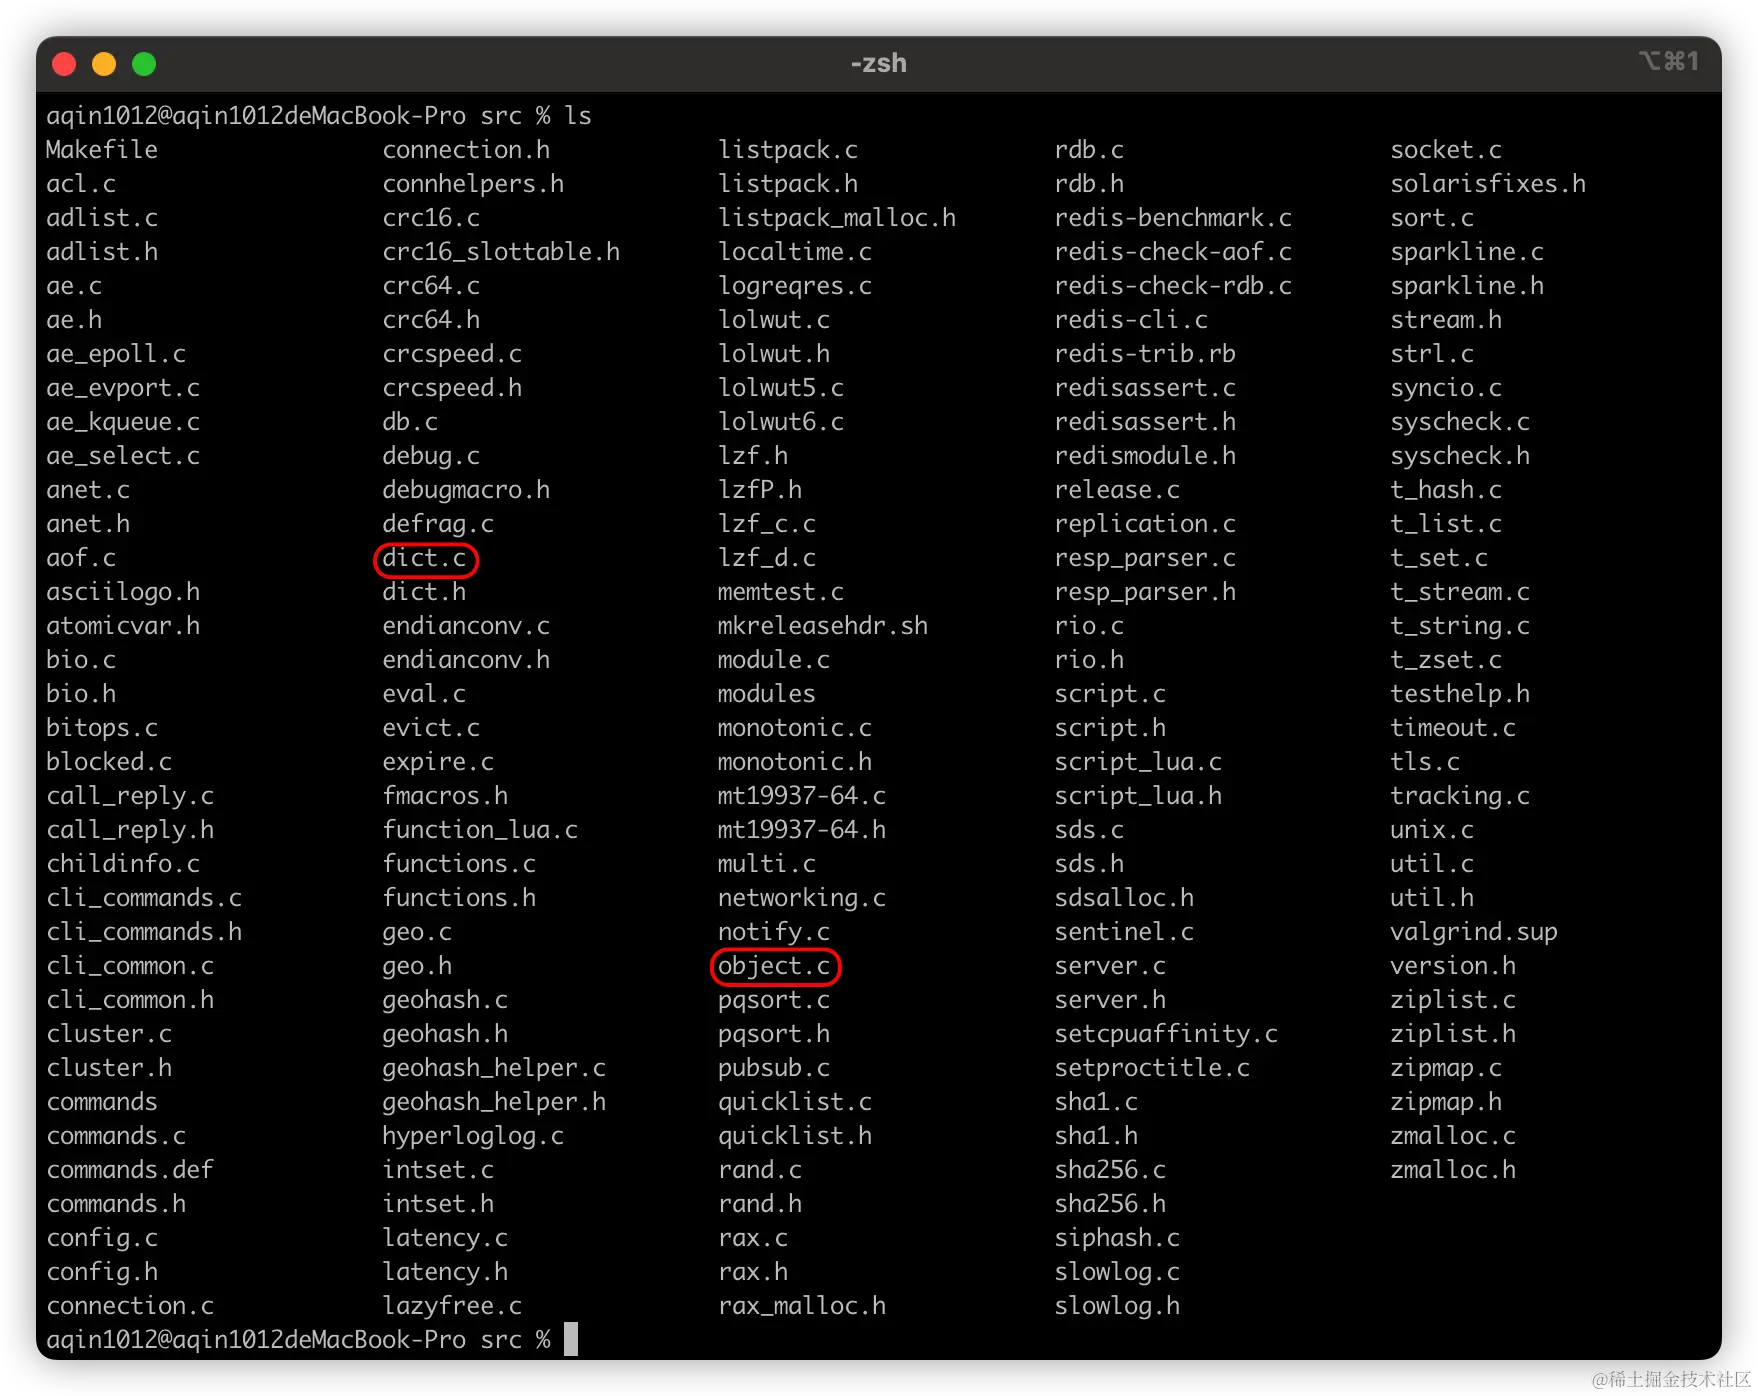Click the redis-trib.rb entry
Screen dimensions: 1758x1396
[x=1145, y=354]
